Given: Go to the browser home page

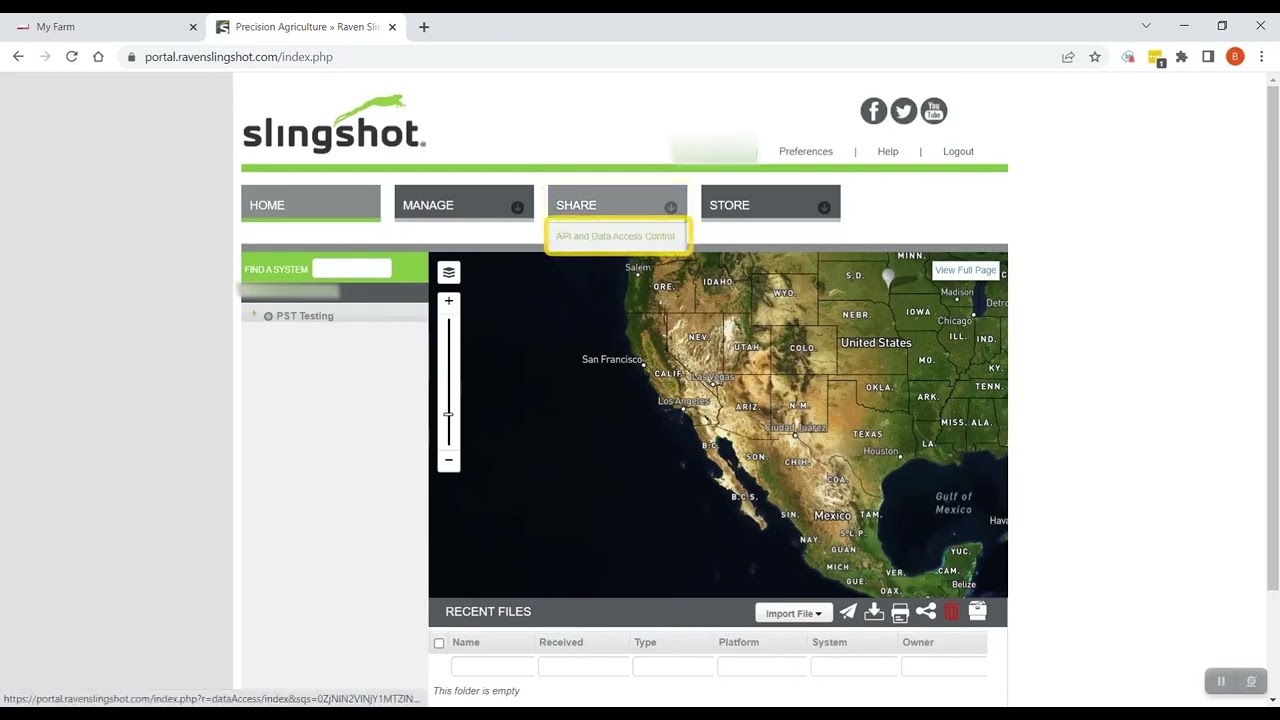Looking at the screenshot, I should pos(98,57).
